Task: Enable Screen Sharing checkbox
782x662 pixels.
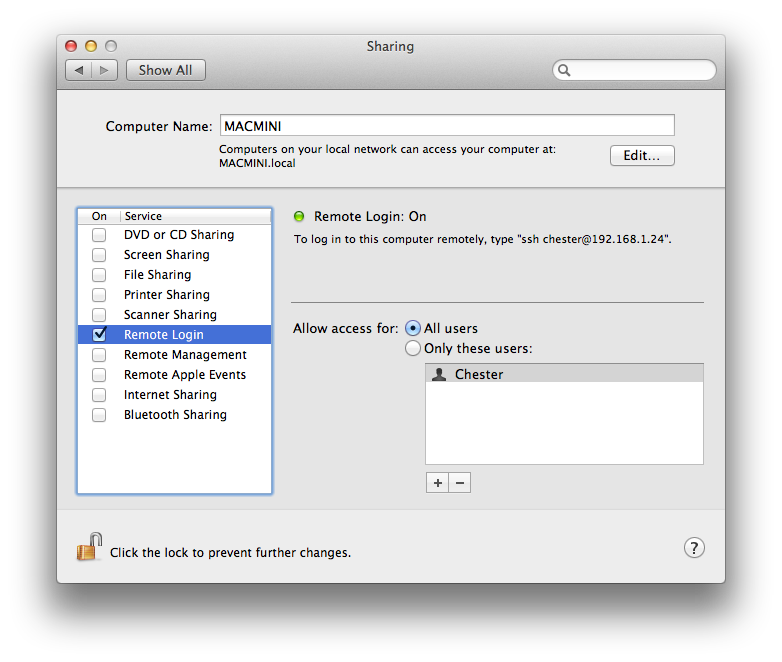Action: (99, 255)
